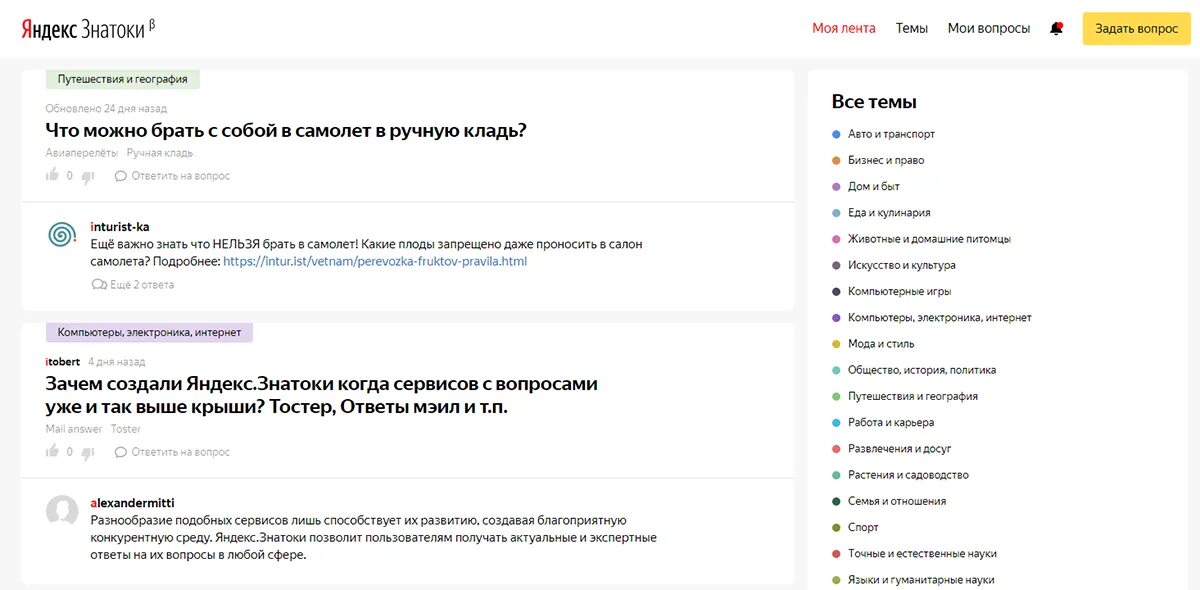Choose the Дом и быт topic
Image resolution: width=1200 pixels, height=590 pixels.
874,186
